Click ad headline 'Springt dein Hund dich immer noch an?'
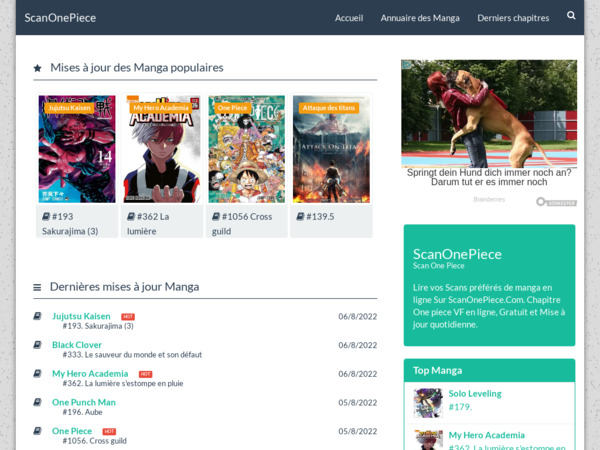Viewport: 600px width, 450px height. pos(489,173)
